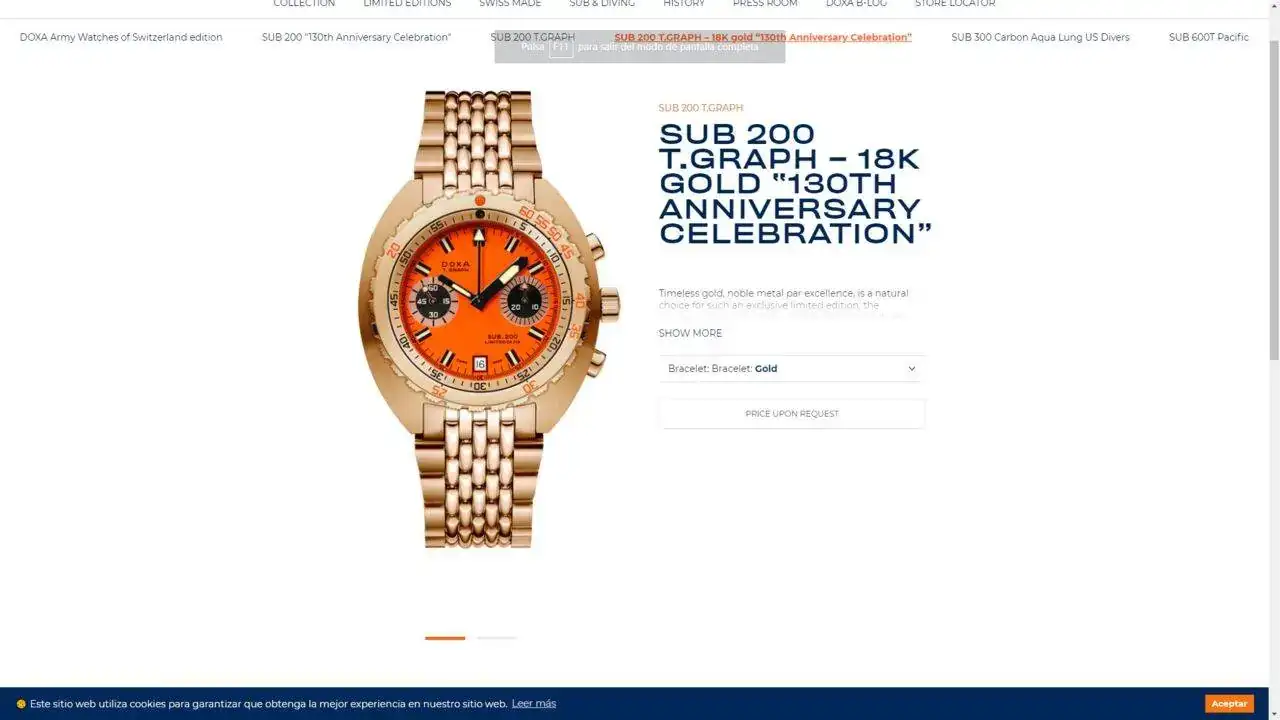Go to SWISS MADE page
The height and width of the screenshot is (720, 1280).
(510, 4)
